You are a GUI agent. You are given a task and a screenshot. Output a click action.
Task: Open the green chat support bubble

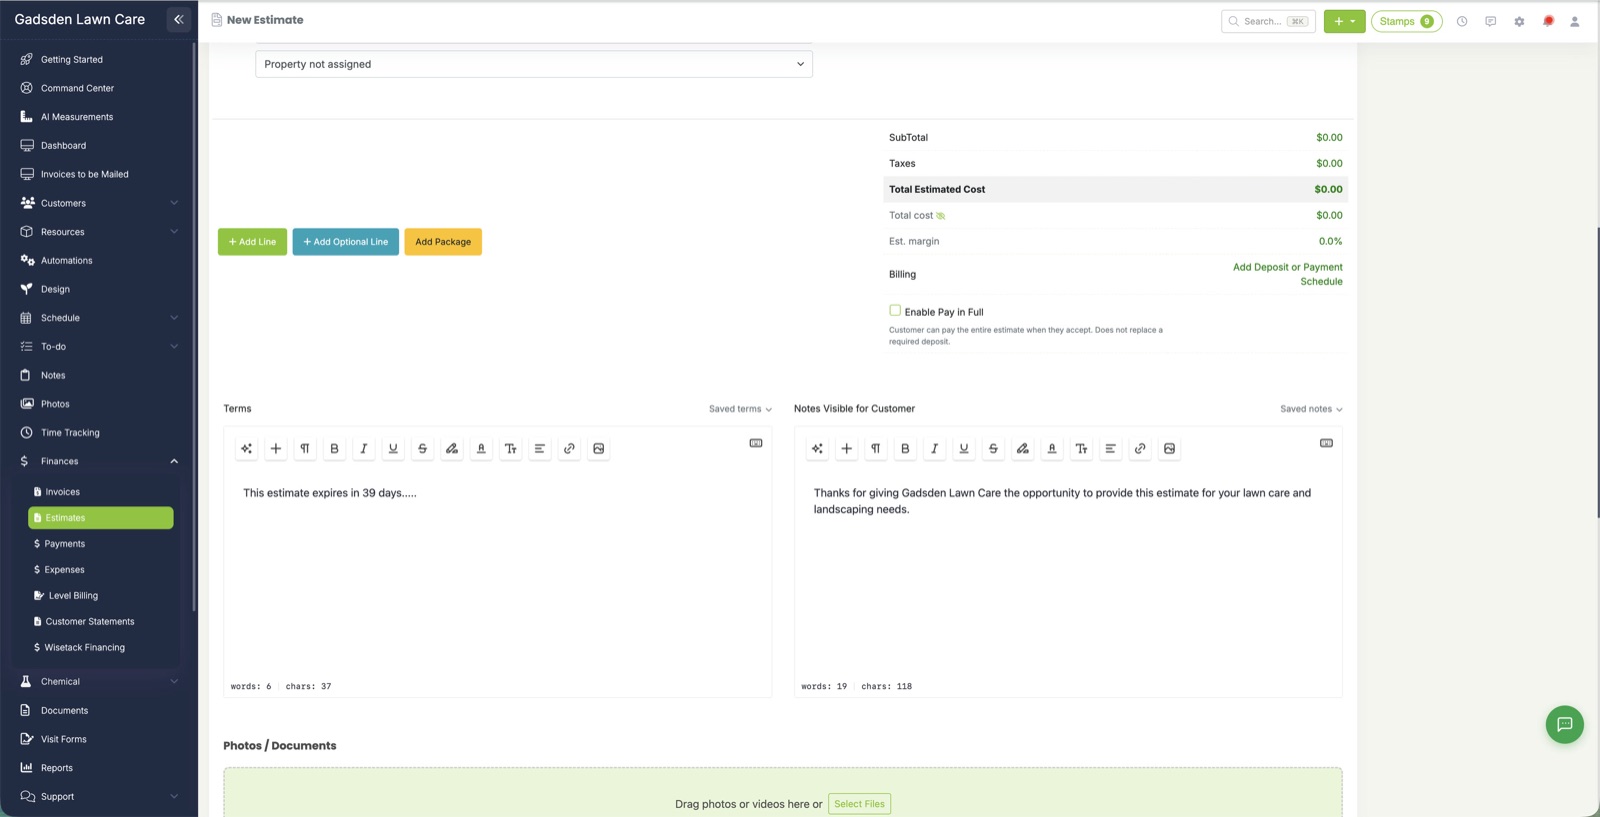(x=1565, y=724)
